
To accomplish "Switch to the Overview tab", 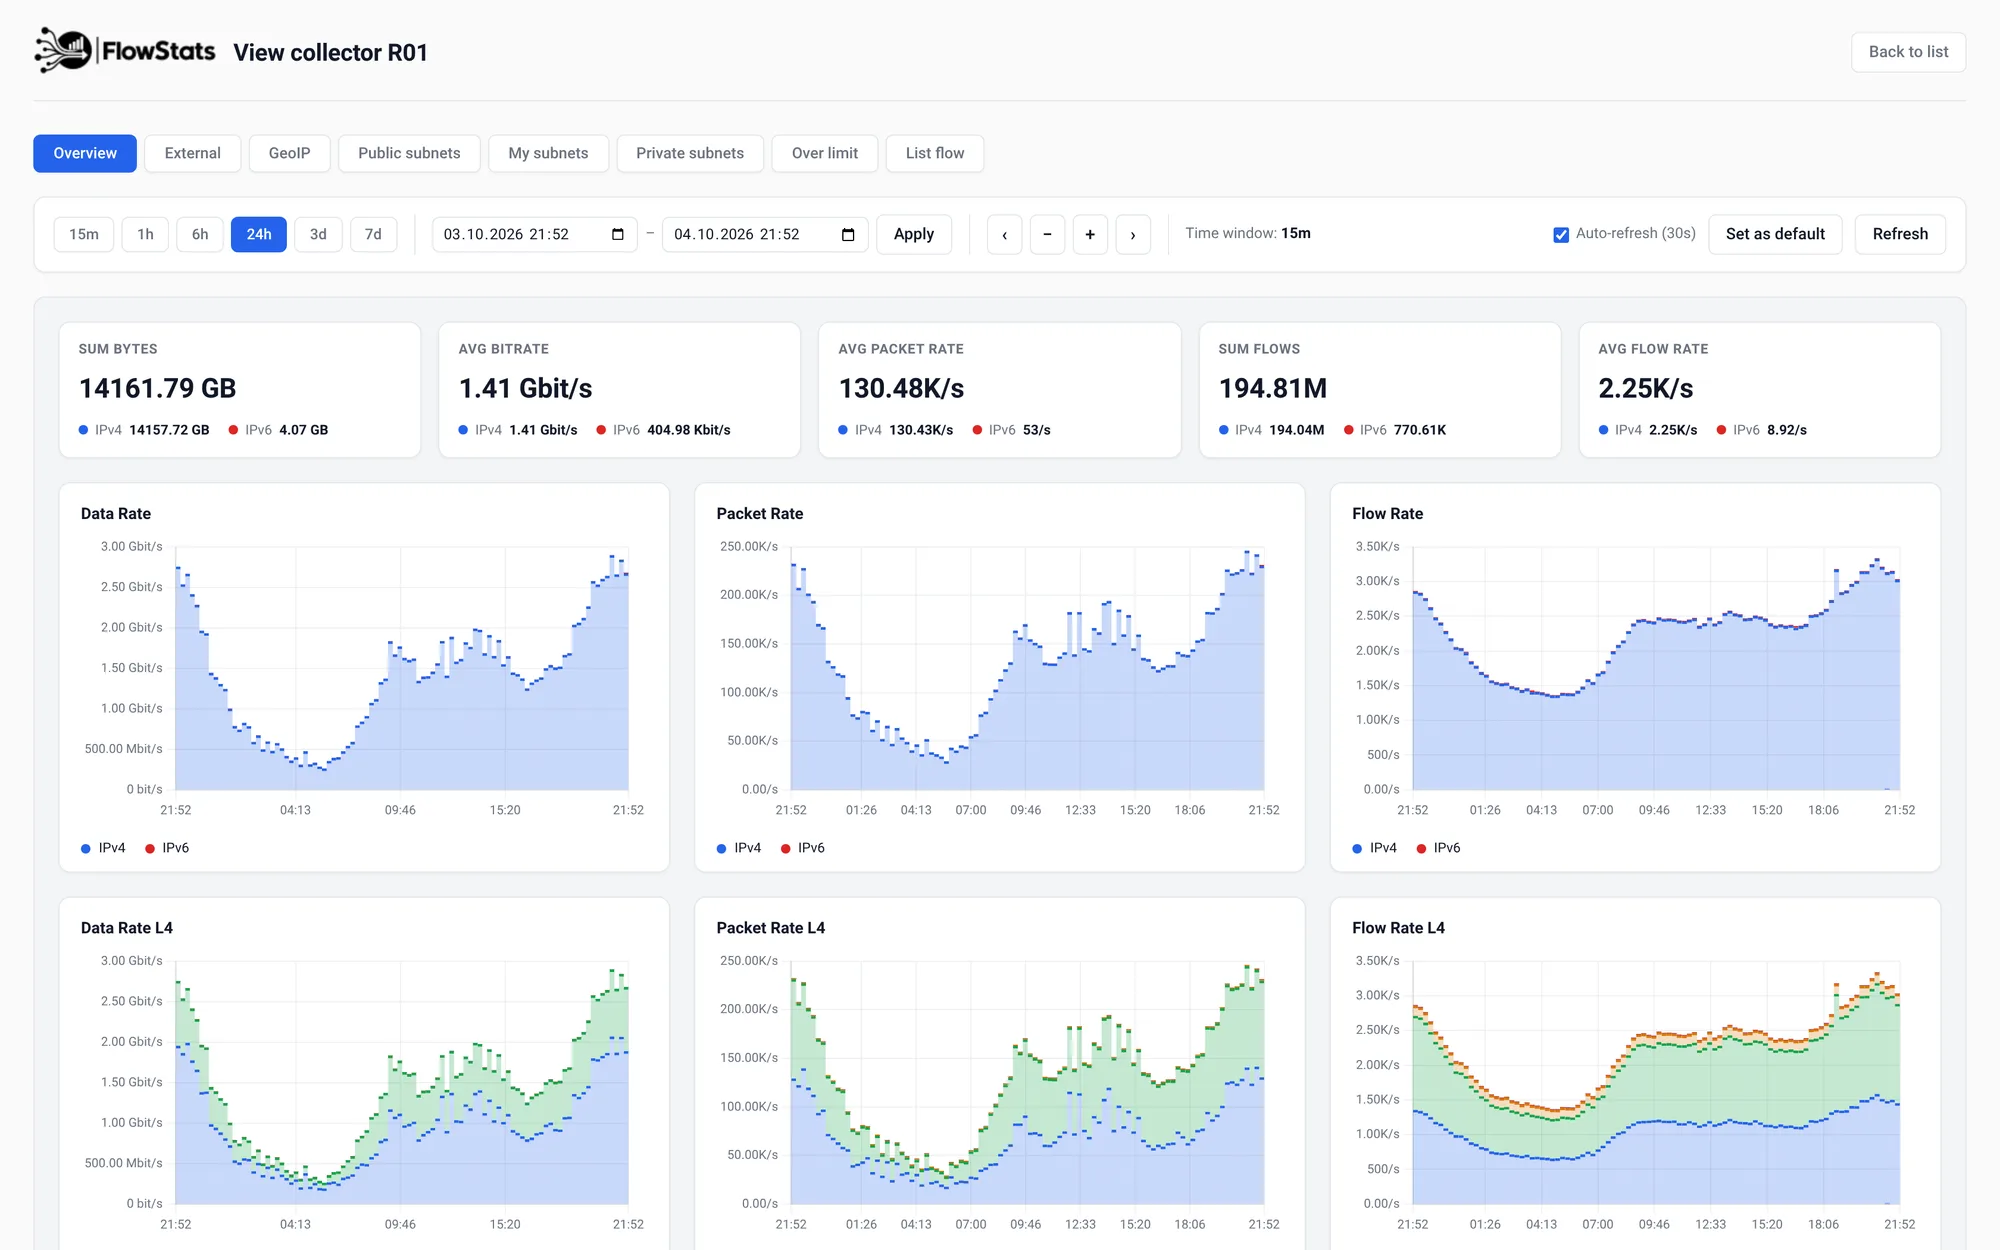I will click(x=85, y=153).
